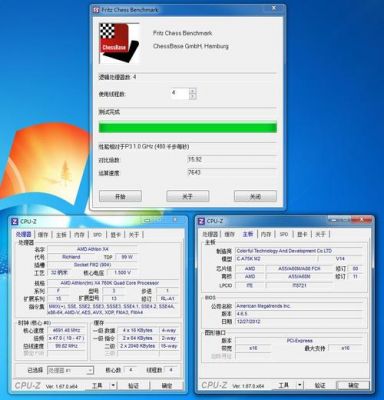This screenshot has height=400, width=384.
Task: Open the 显卡 tab in left CPU-Z
Action: pyautogui.click(x=116, y=235)
